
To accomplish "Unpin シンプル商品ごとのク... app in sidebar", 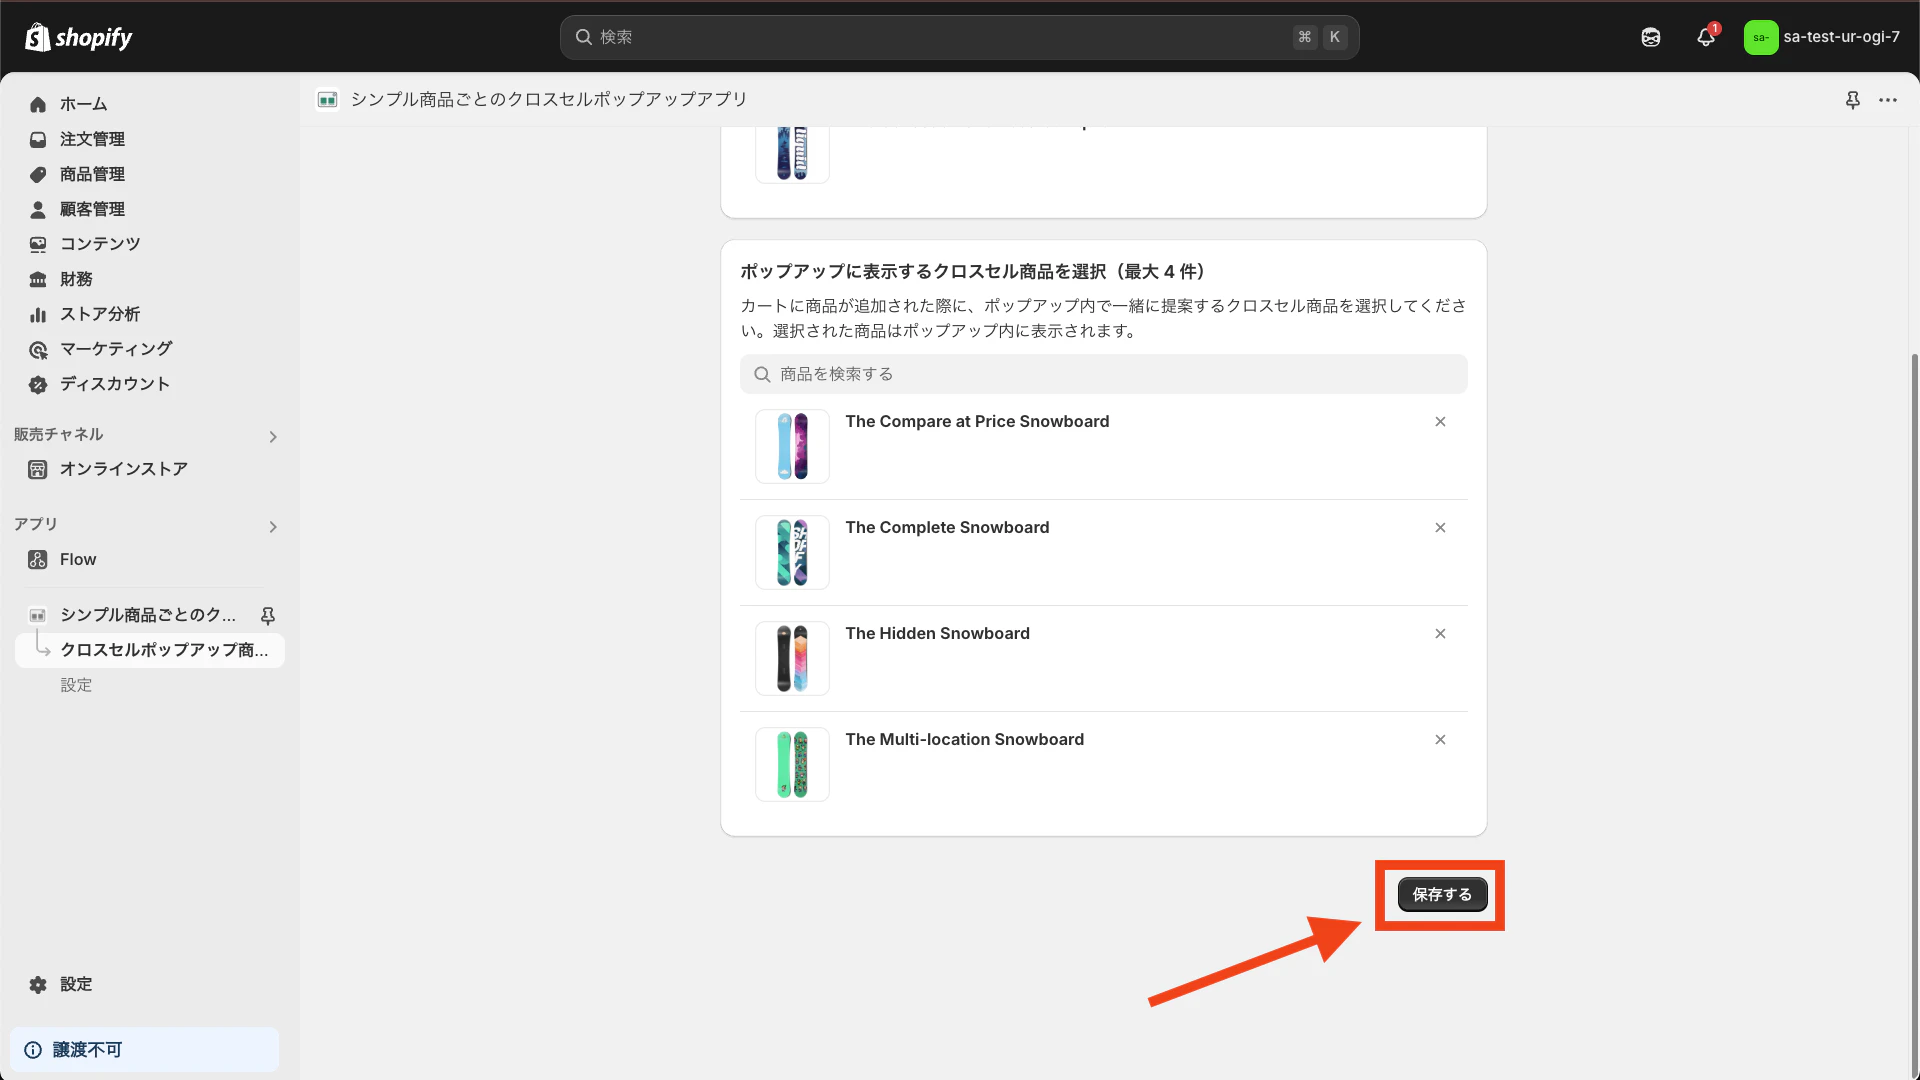I will (x=268, y=615).
